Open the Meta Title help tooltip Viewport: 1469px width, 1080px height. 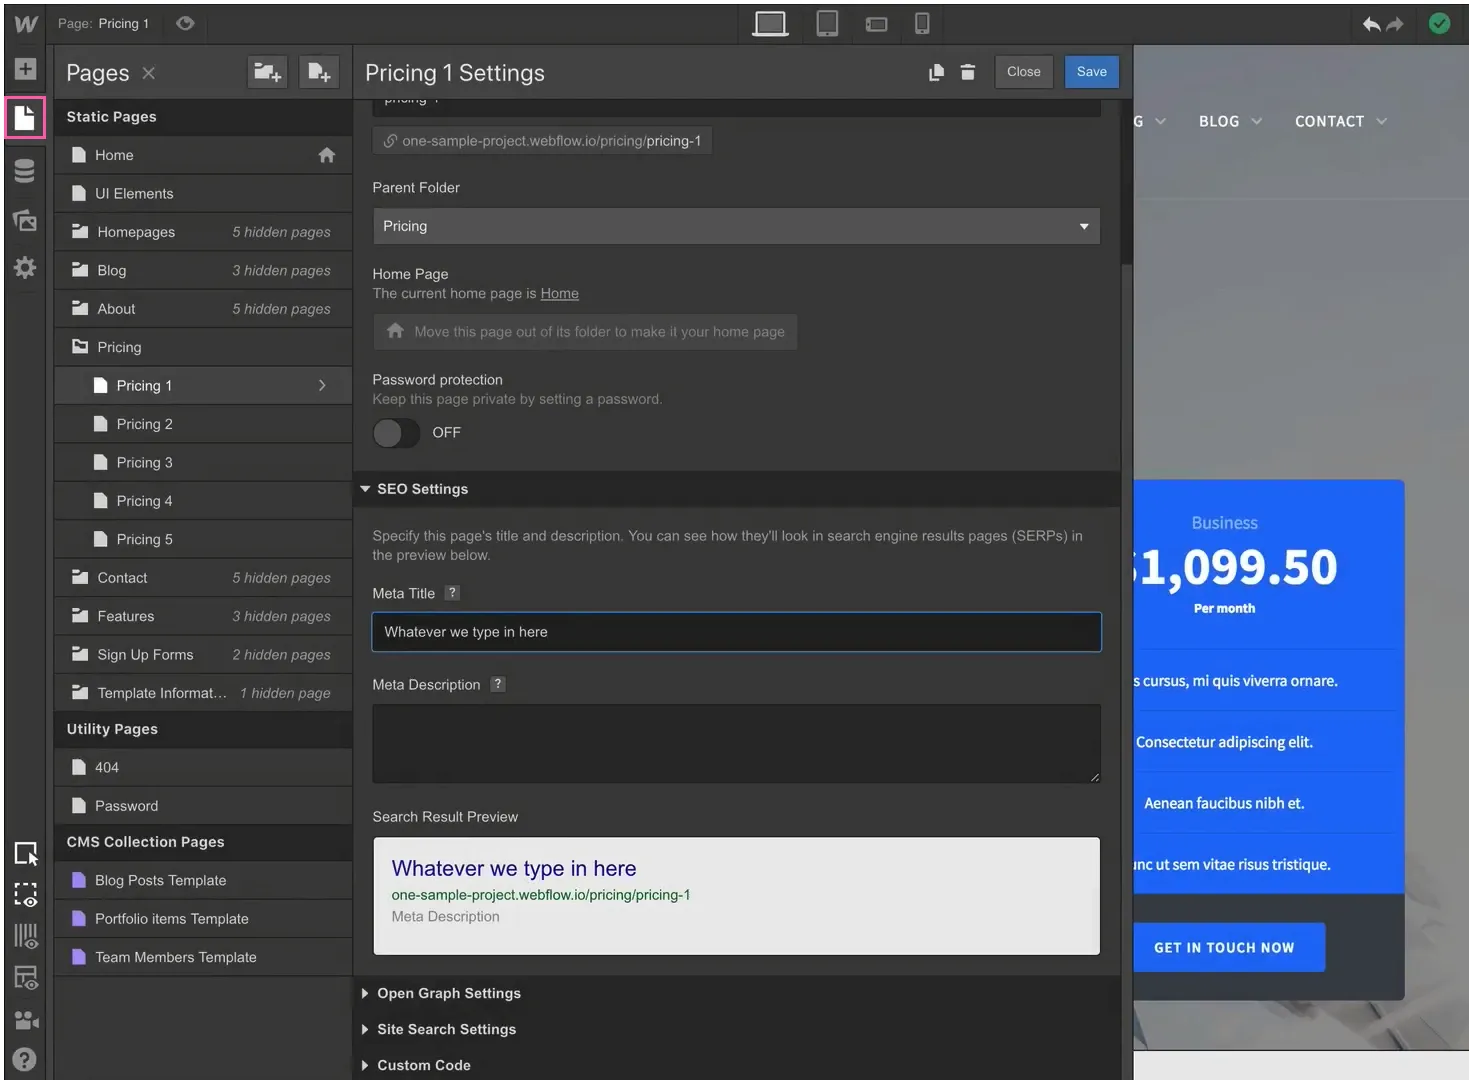pyautogui.click(x=452, y=593)
